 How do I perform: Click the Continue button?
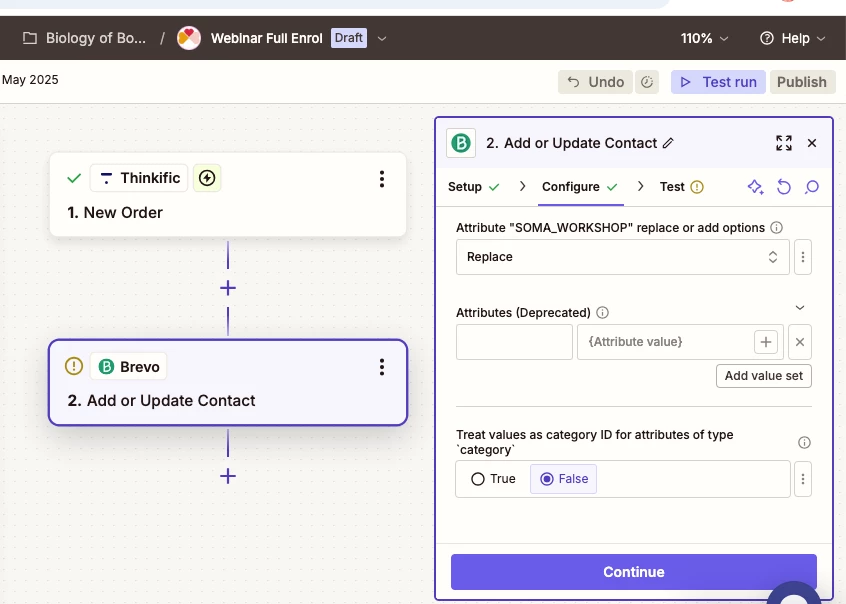634,572
